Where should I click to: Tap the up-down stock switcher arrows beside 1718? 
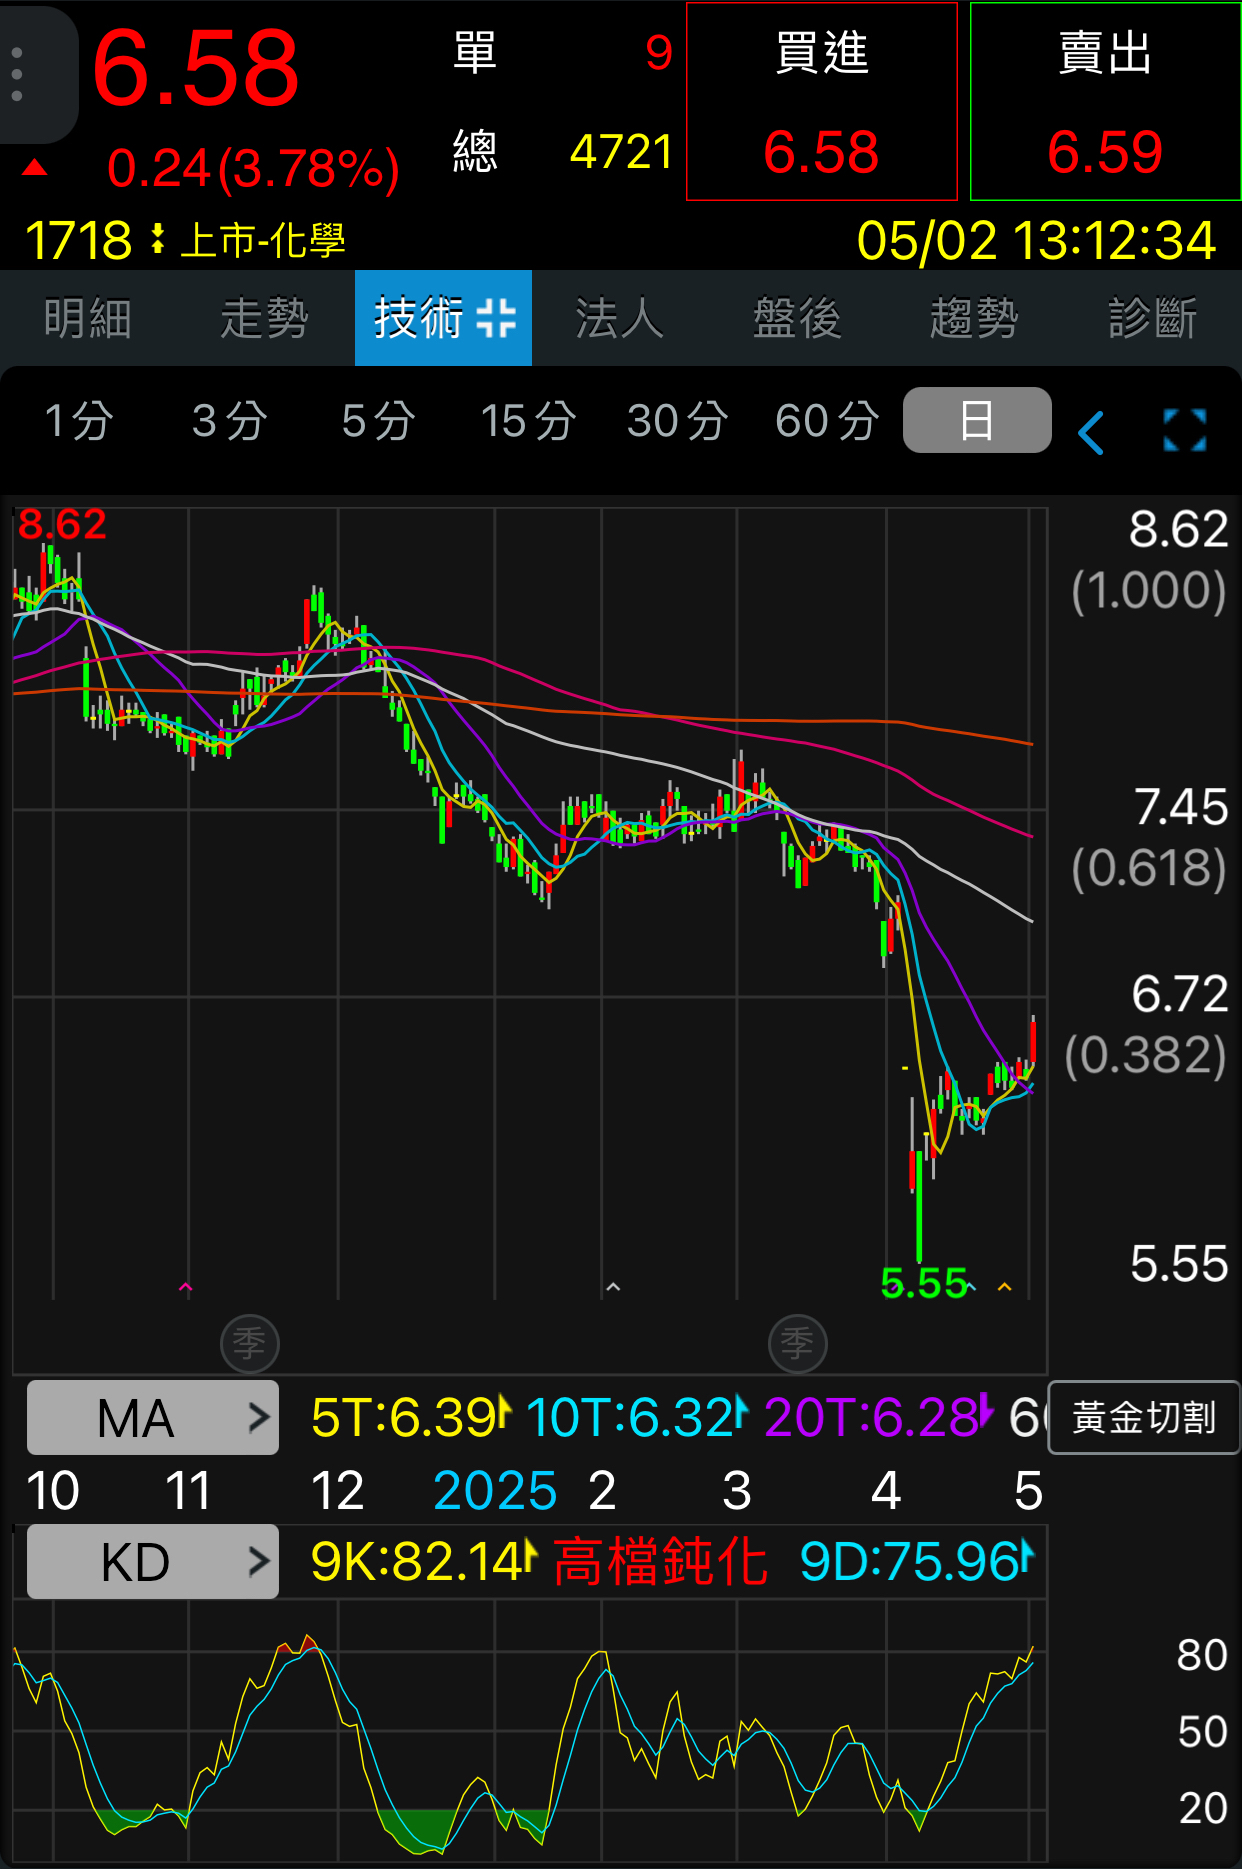tap(157, 240)
